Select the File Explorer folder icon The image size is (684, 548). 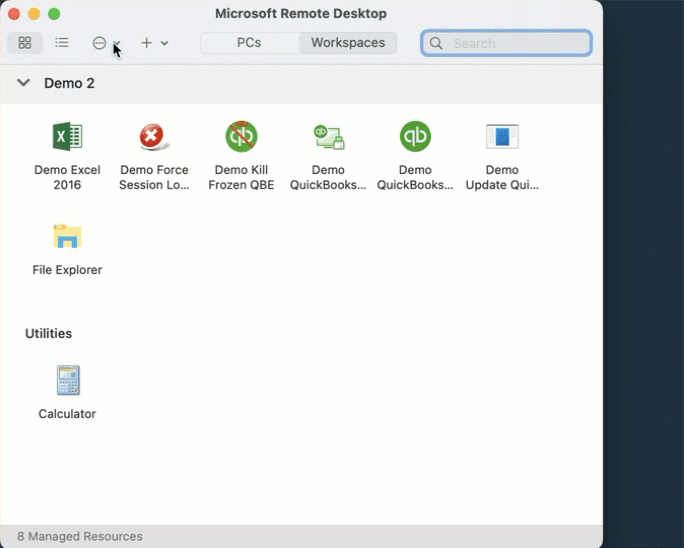(67, 236)
